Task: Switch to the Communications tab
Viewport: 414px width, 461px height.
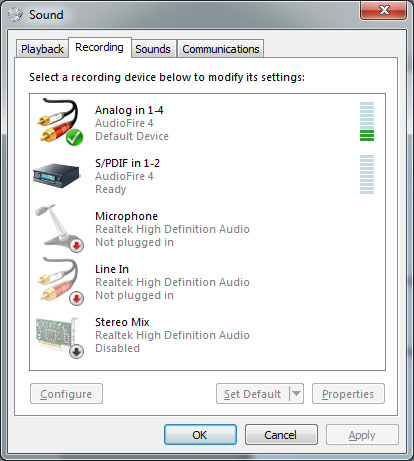Action: [x=221, y=49]
